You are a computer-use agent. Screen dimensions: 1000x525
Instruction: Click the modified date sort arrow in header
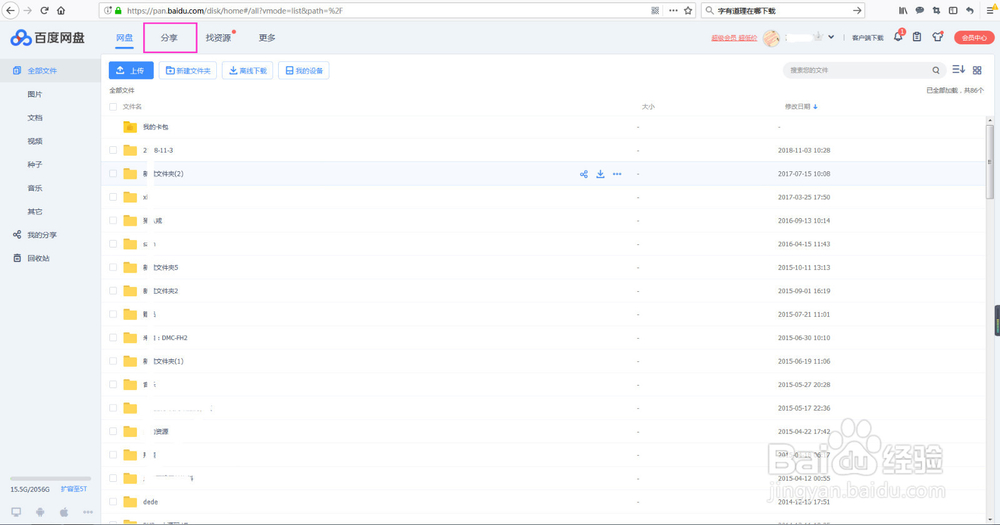tap(815, 107)
